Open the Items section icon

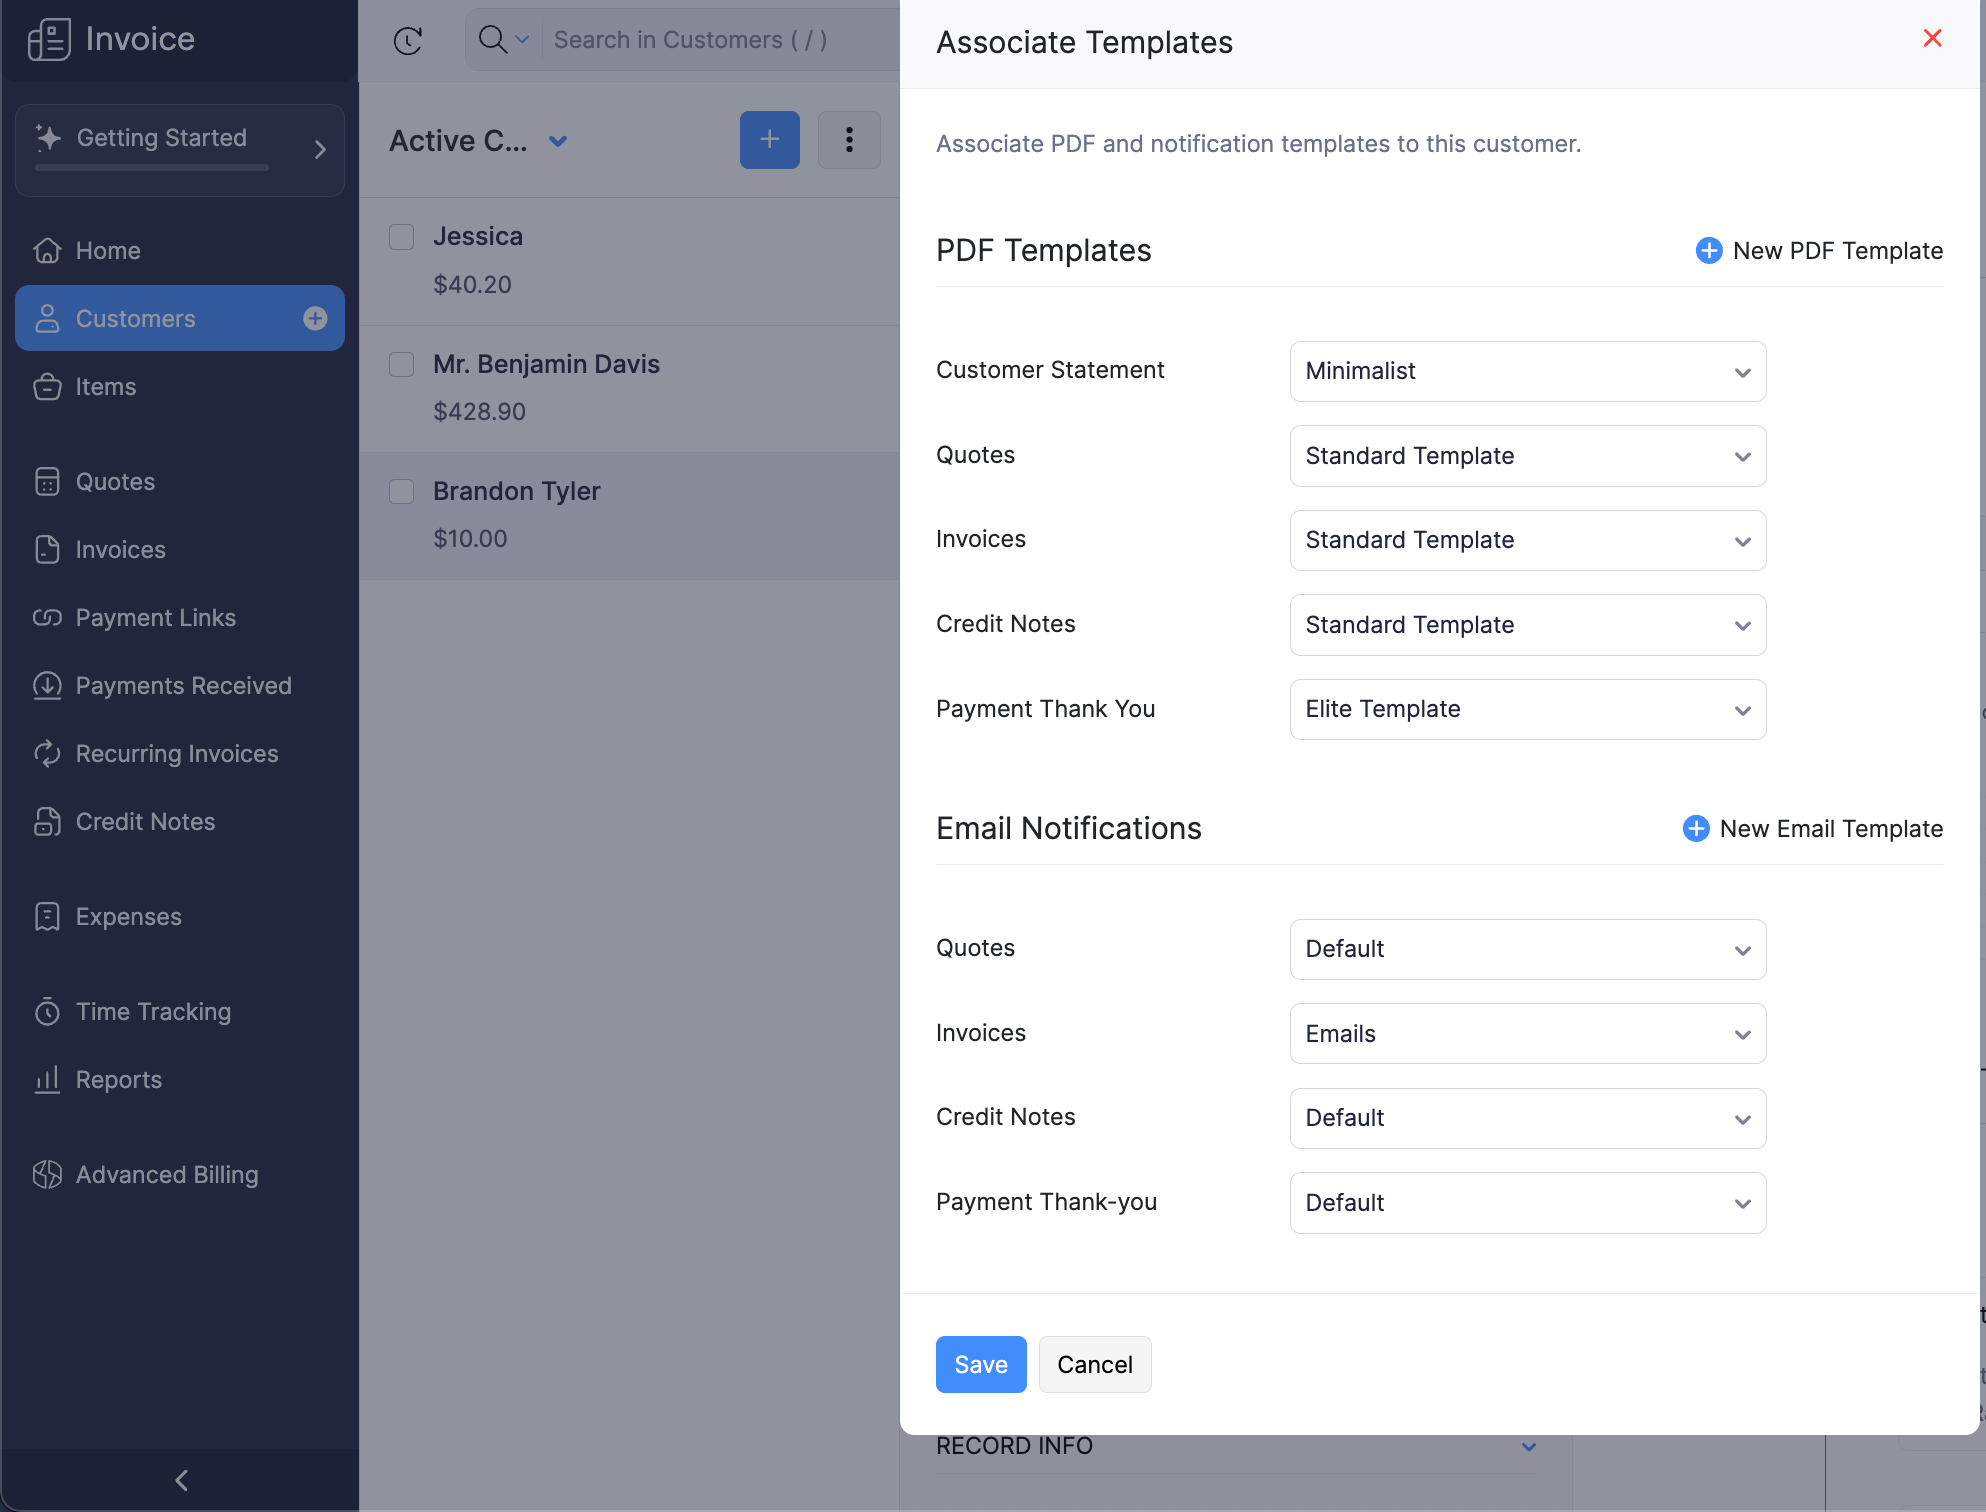pyautogui.click(x=48, y=387)
